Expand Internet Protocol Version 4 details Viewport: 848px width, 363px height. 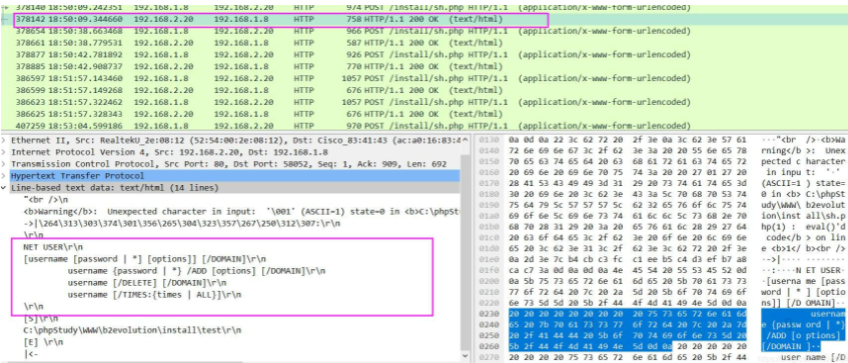(4, 152)
